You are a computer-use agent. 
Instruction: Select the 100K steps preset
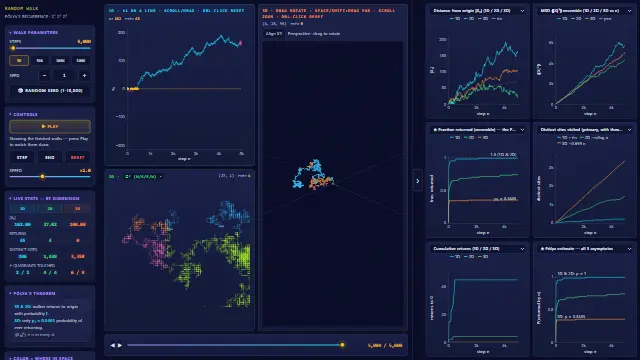click(x=60, y=60)
